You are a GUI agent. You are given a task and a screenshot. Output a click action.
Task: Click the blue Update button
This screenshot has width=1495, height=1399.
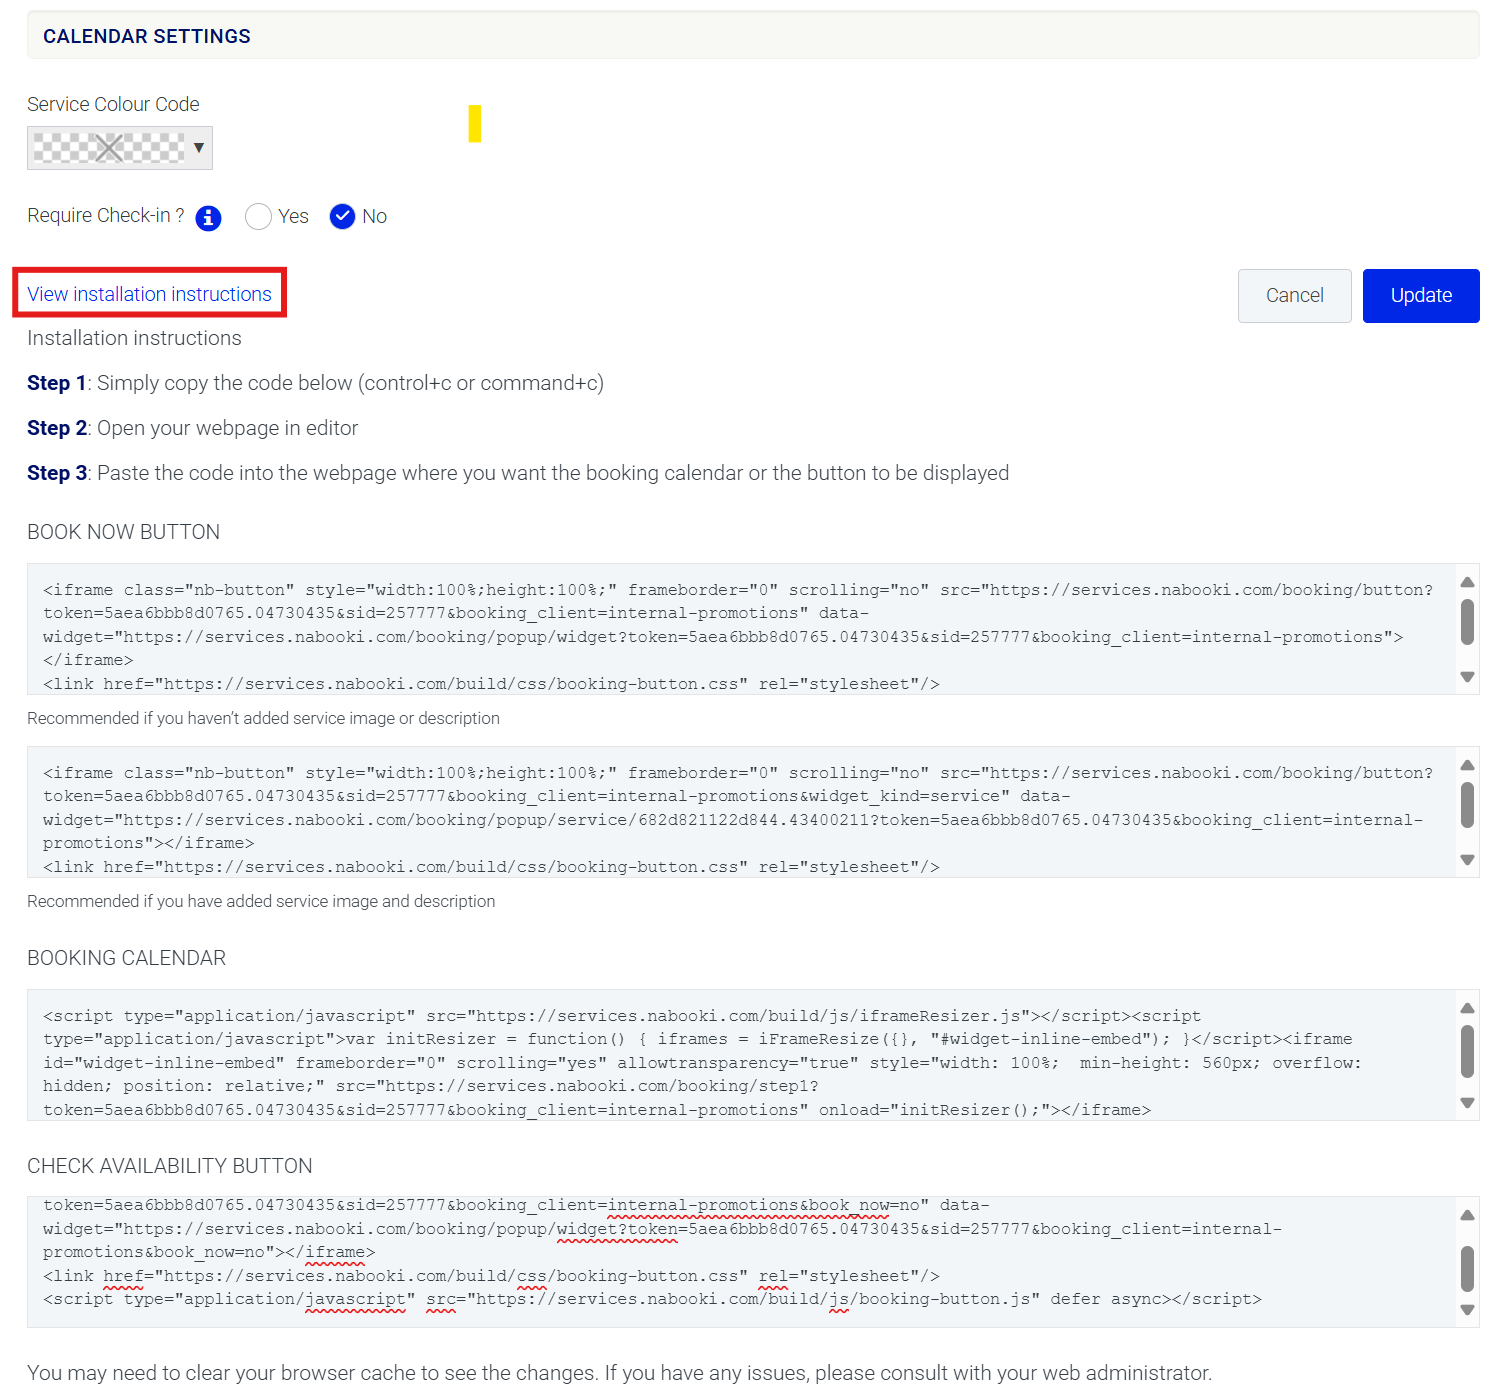click(x=1421, y=296)
